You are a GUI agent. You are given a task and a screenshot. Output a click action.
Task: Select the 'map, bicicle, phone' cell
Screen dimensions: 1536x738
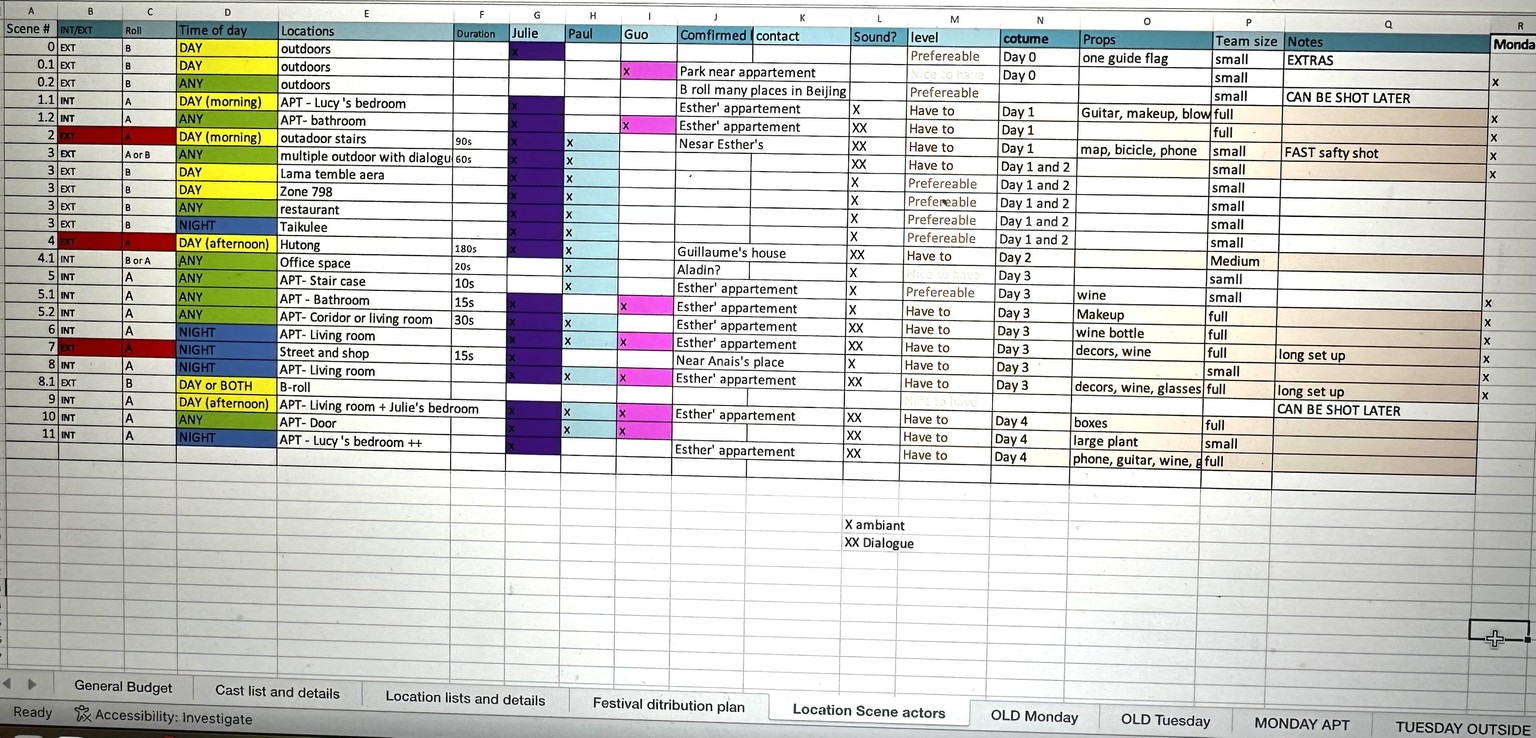coord(1141,150)
